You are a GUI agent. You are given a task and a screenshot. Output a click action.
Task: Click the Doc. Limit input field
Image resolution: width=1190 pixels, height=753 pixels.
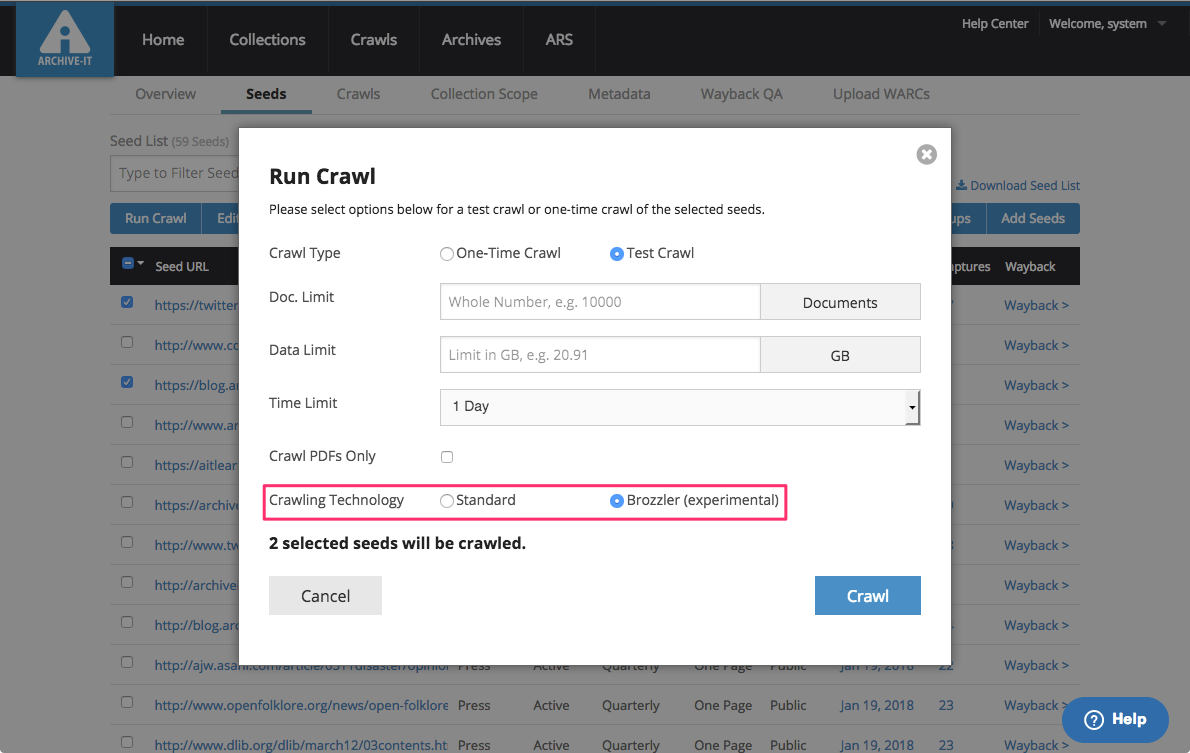[x=600, y=302]
